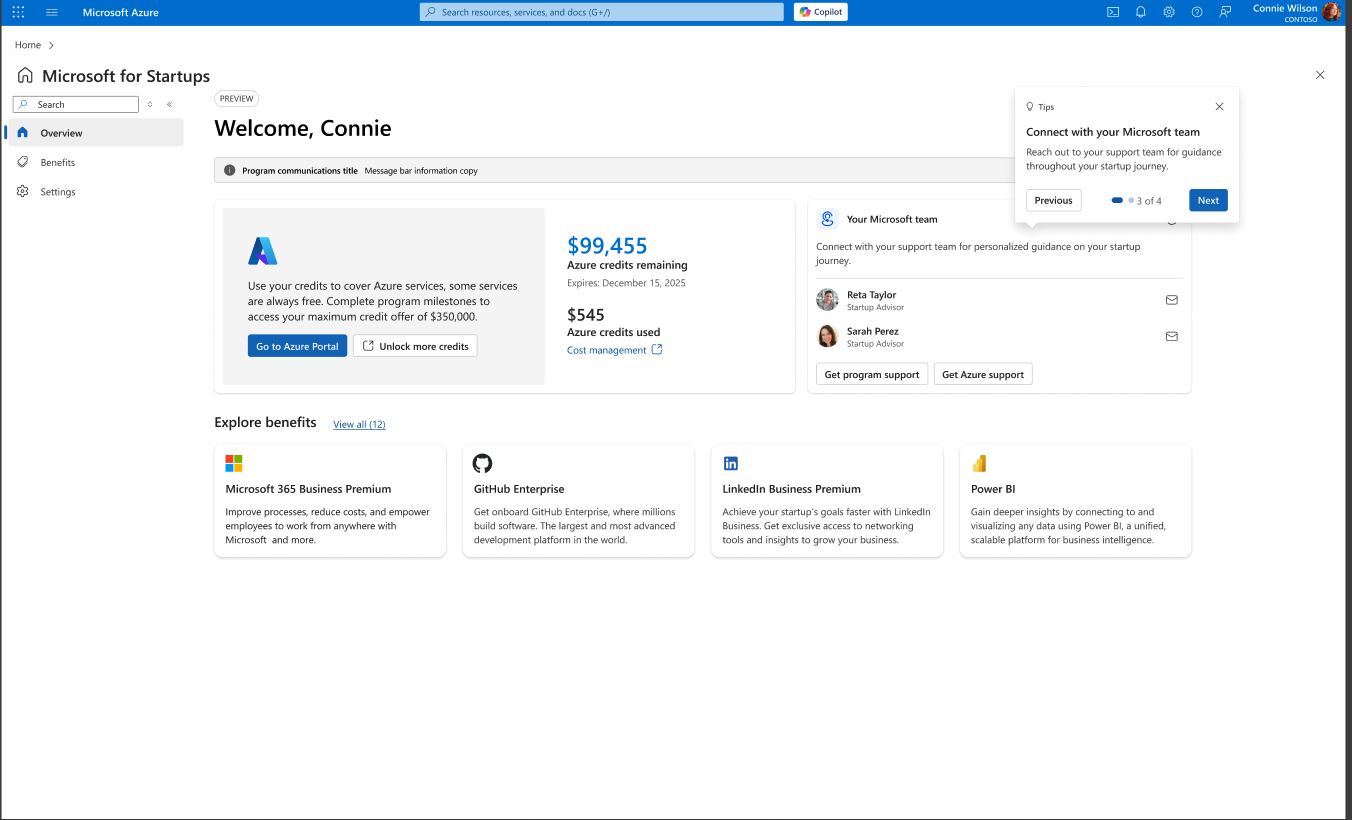Click the Azure logo in credits card

click(x=263, y=251)
